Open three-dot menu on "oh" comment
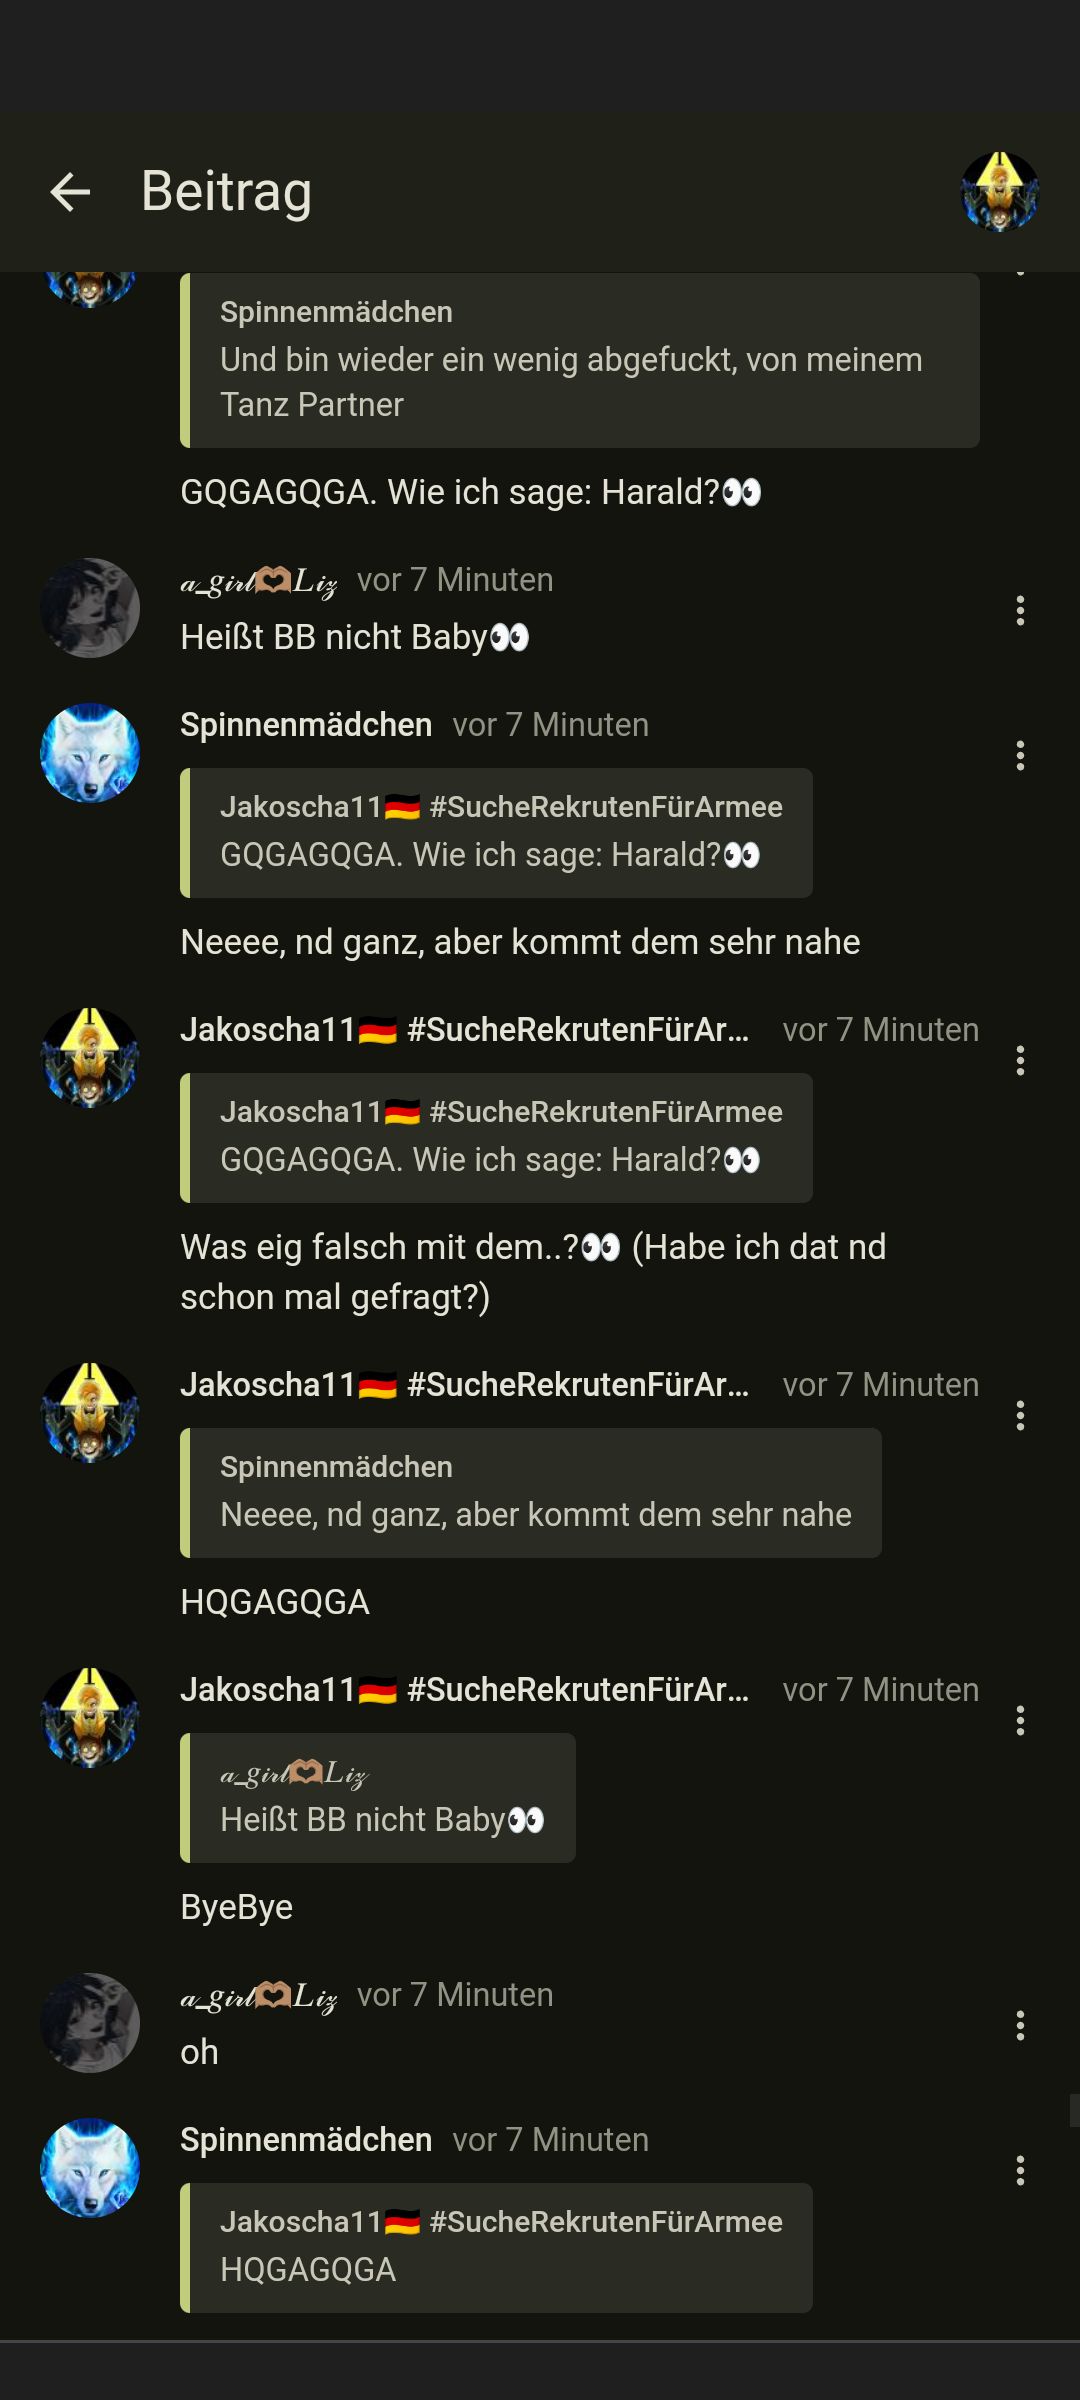Viewport: 1080px width, 2400px height. [x=1020, y=2026]
